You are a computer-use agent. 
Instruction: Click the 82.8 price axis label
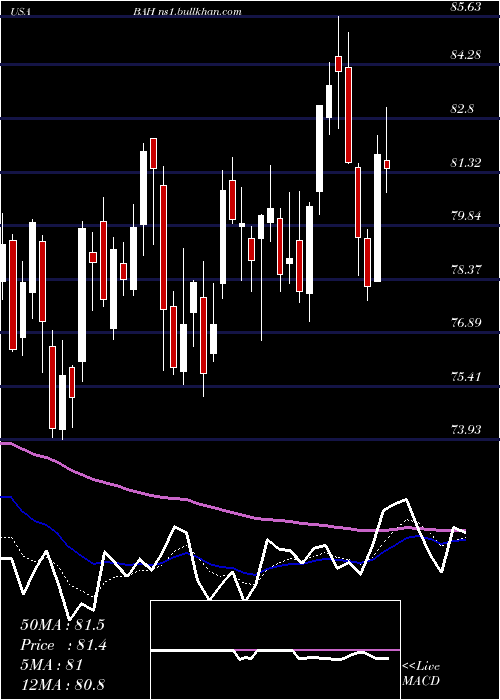tap(462, 109)
